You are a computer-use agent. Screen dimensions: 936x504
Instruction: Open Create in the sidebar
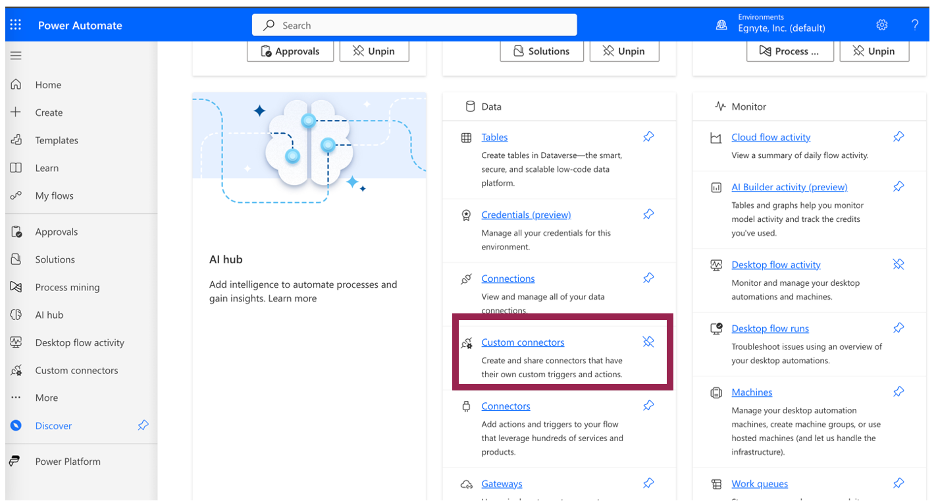[48, 112]
